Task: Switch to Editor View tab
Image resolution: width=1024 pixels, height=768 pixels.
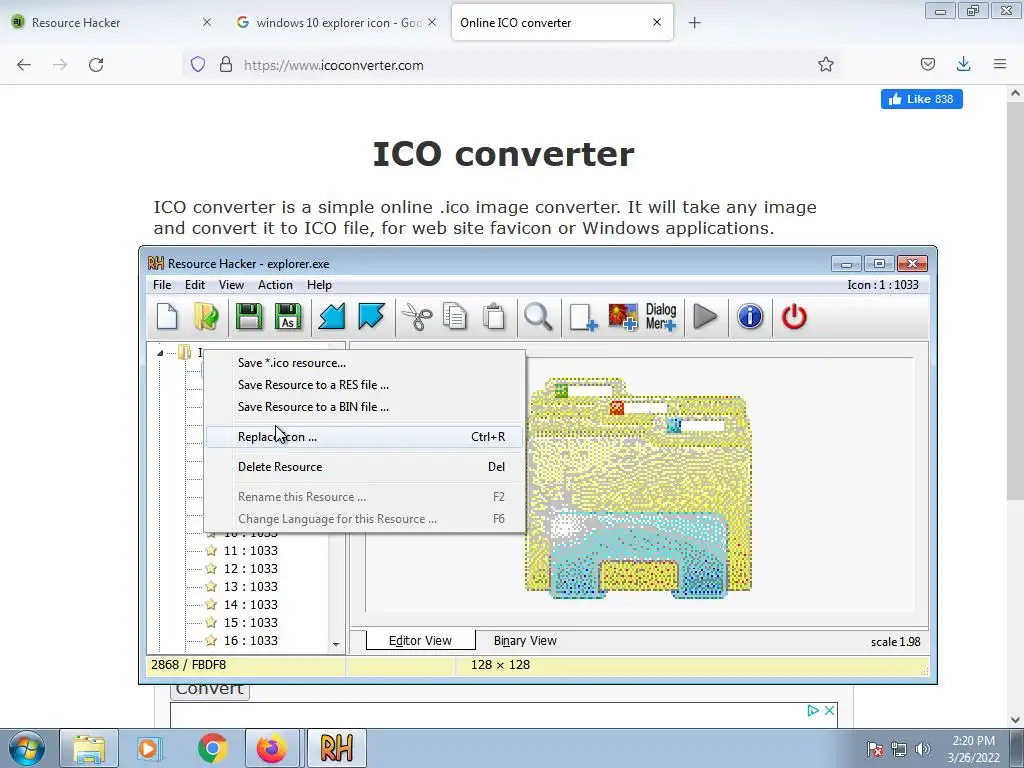Action: tap(421, 641)
